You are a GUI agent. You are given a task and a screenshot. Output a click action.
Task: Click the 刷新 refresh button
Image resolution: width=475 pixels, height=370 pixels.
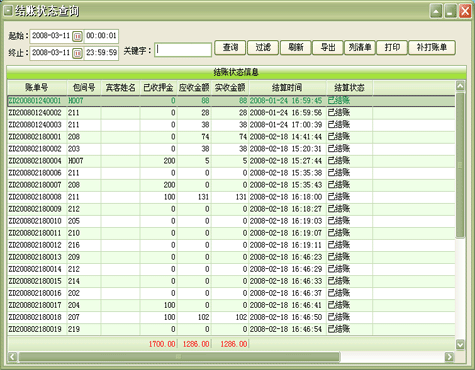295,48
